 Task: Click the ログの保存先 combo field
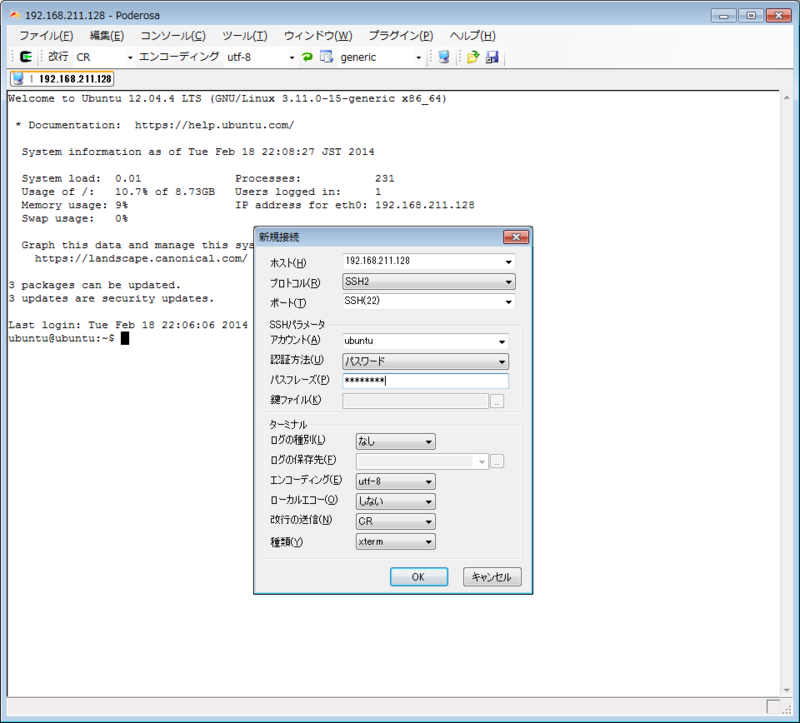pyautogui.click(x=422, y=462)
